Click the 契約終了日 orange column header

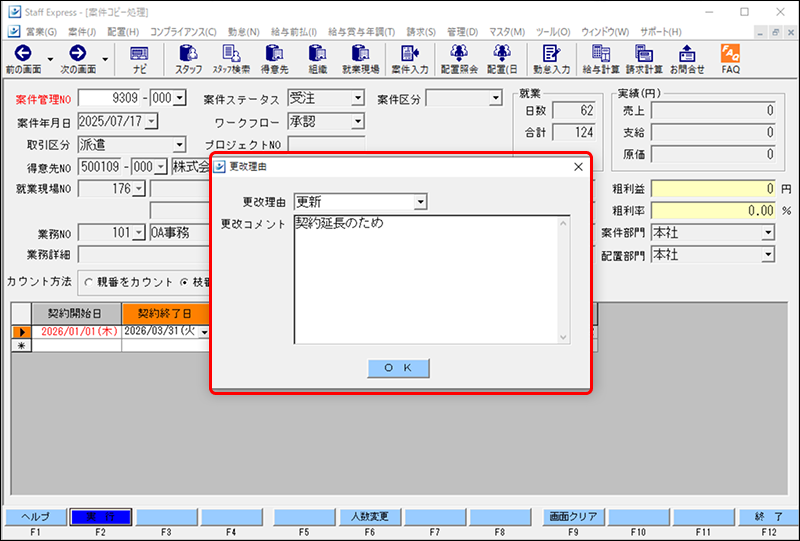[166, 313]
